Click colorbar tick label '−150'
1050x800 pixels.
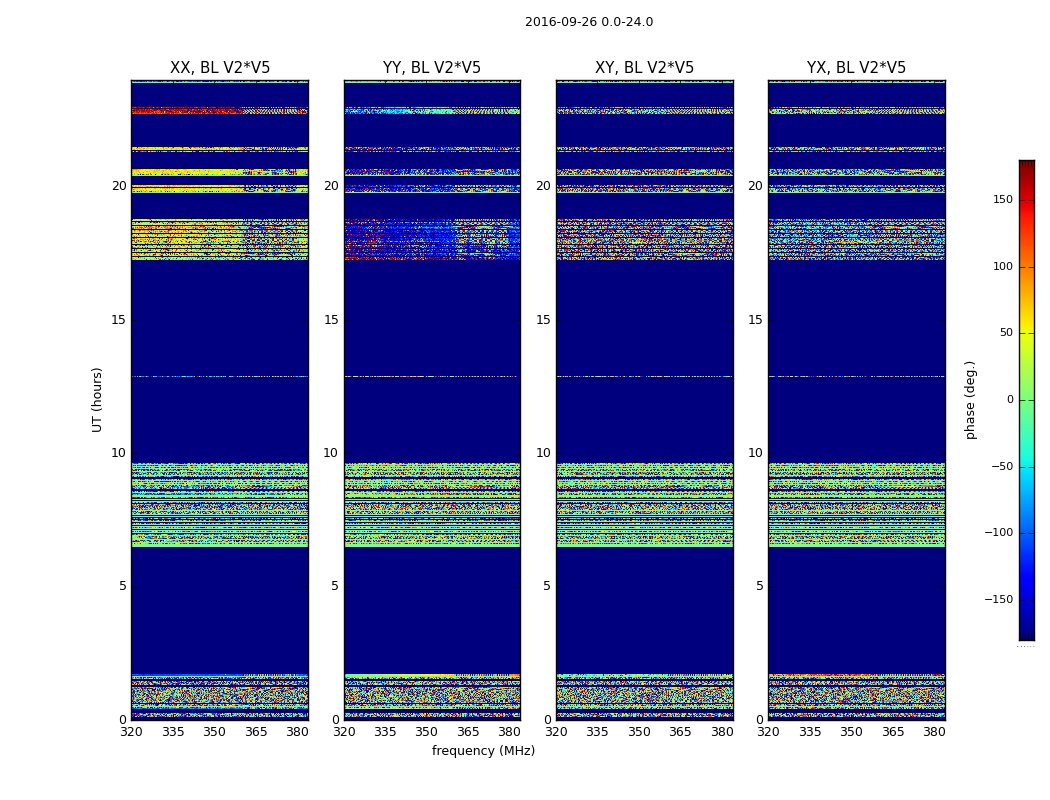tap(998, 599)
